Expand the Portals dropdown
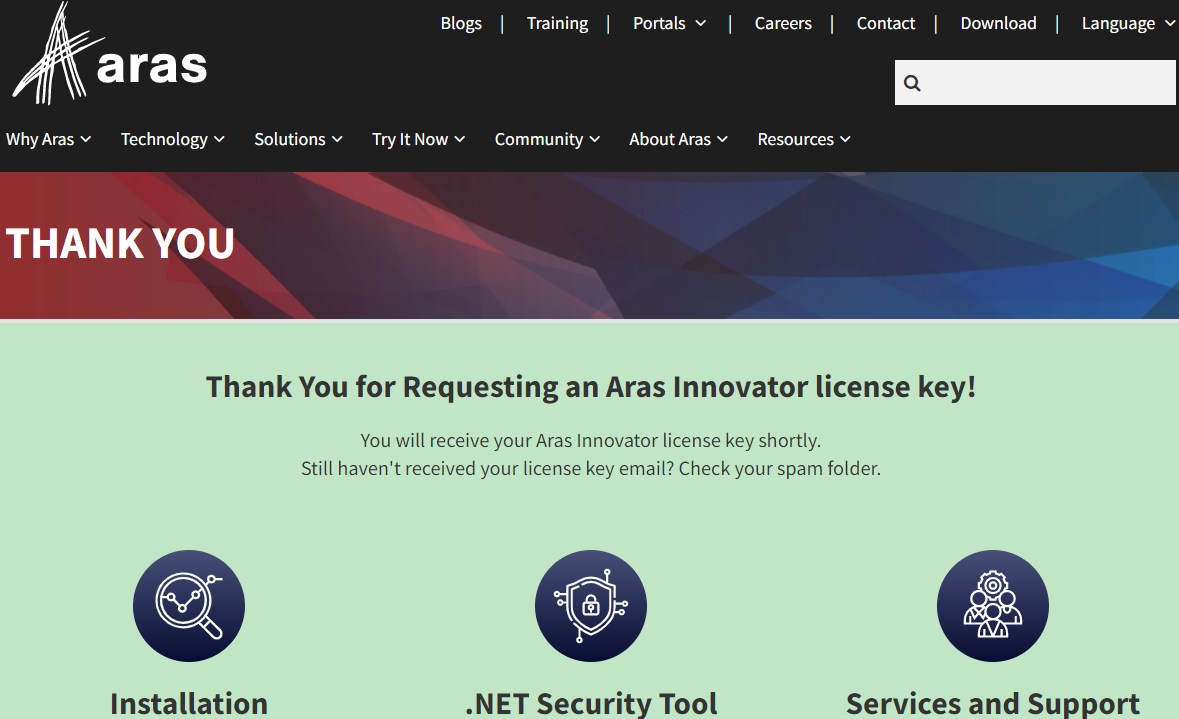 point(669,23)
